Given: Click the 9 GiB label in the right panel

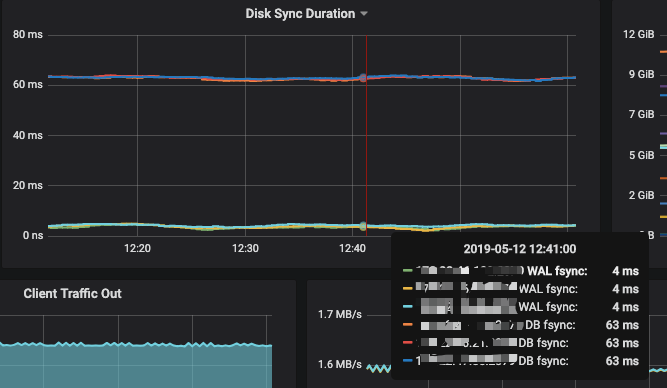Looking at the screenshot, I should 641,74.
